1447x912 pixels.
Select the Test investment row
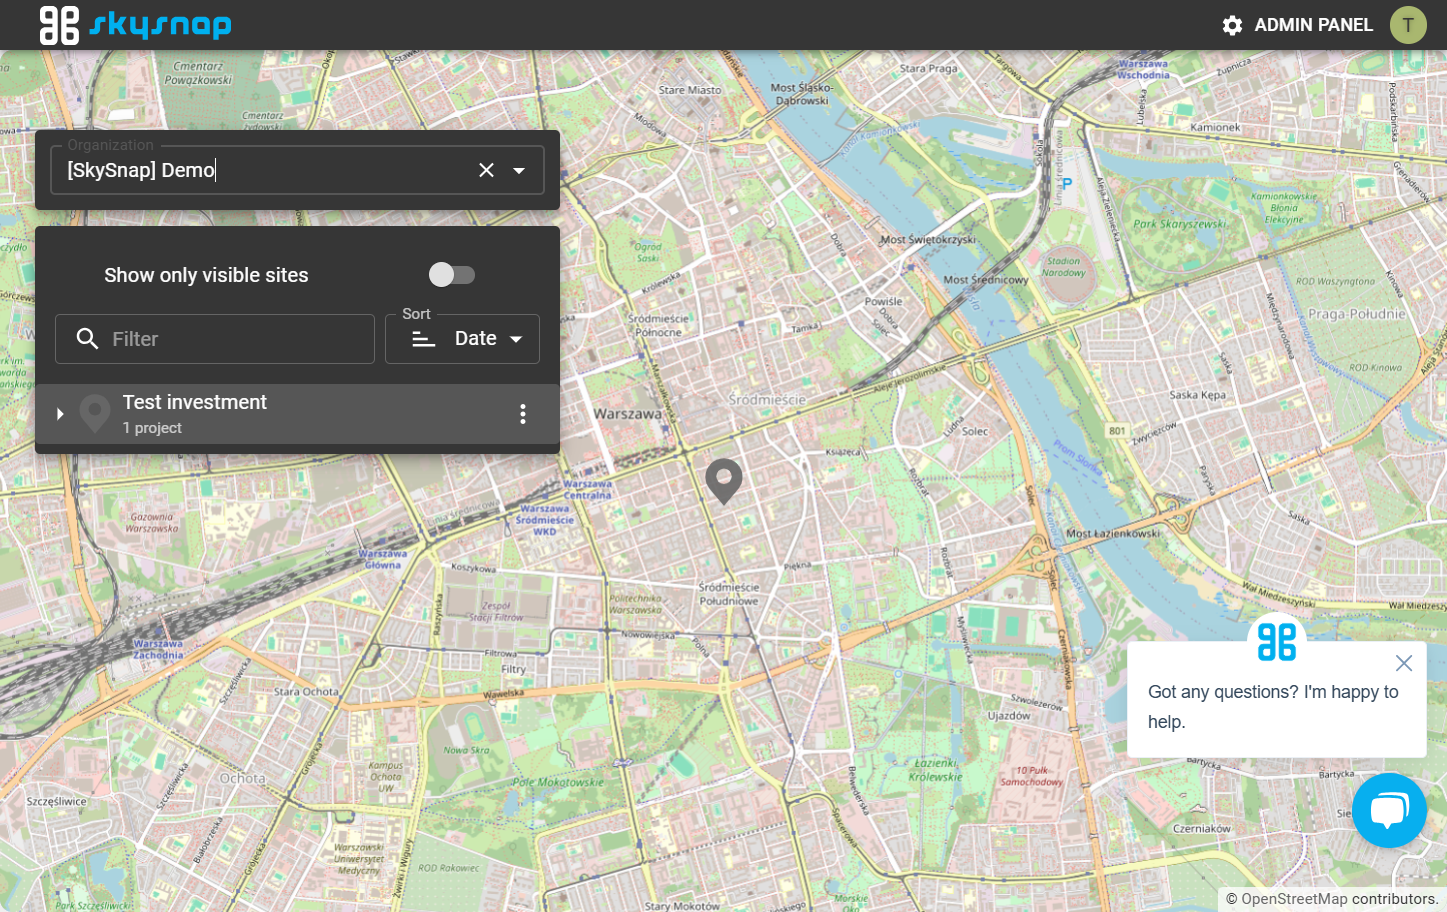pos(297,414)
